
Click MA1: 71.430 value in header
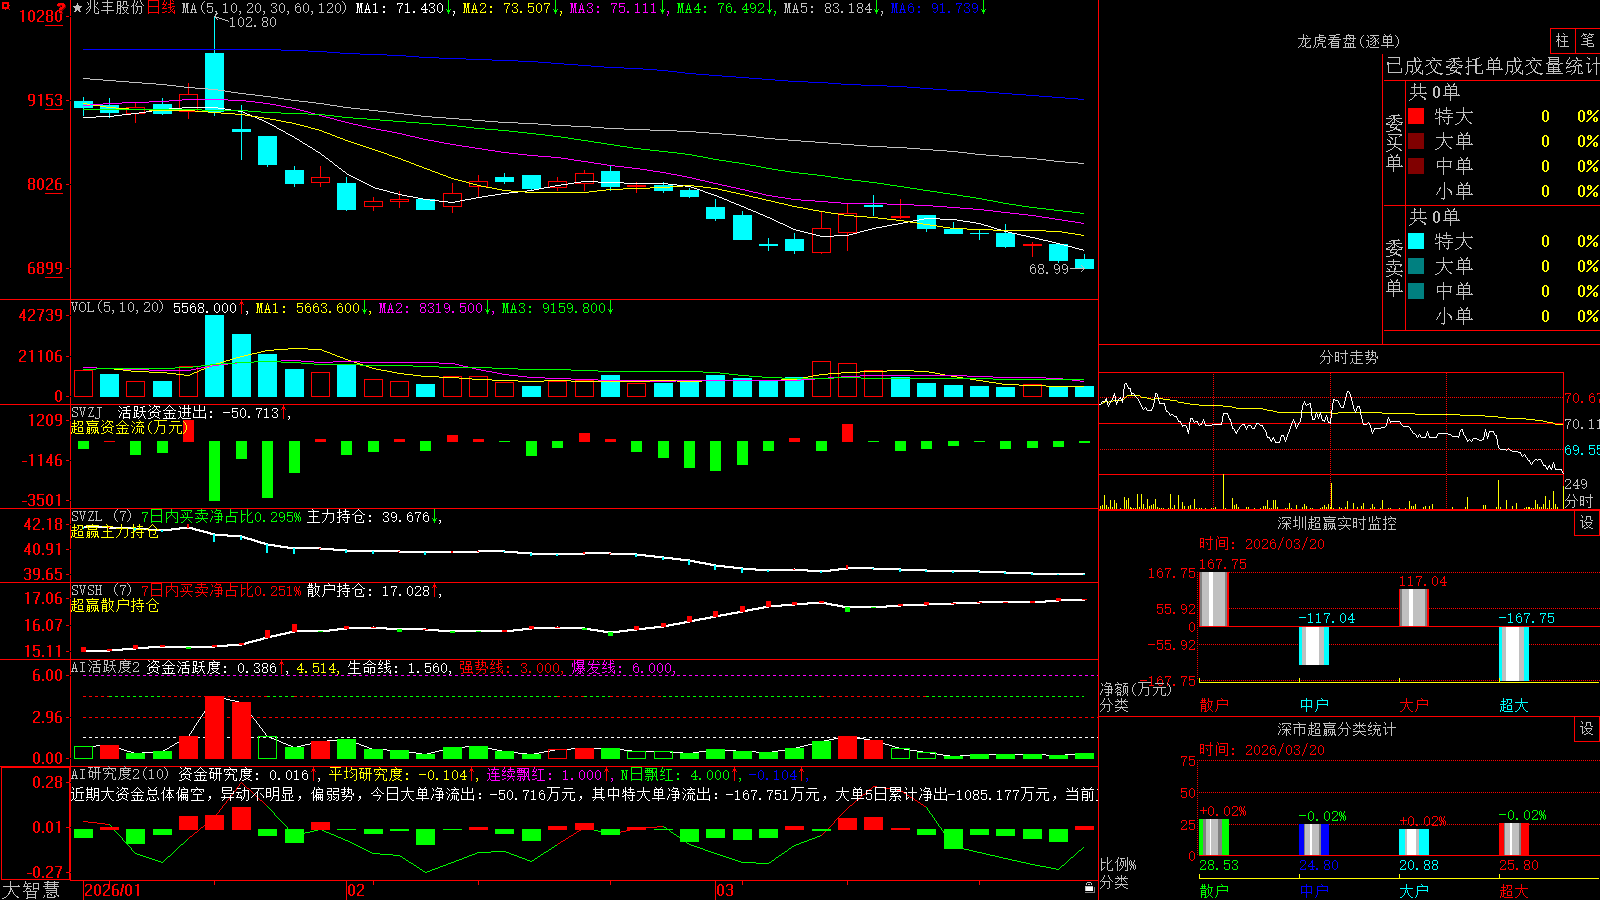(404, 8)
